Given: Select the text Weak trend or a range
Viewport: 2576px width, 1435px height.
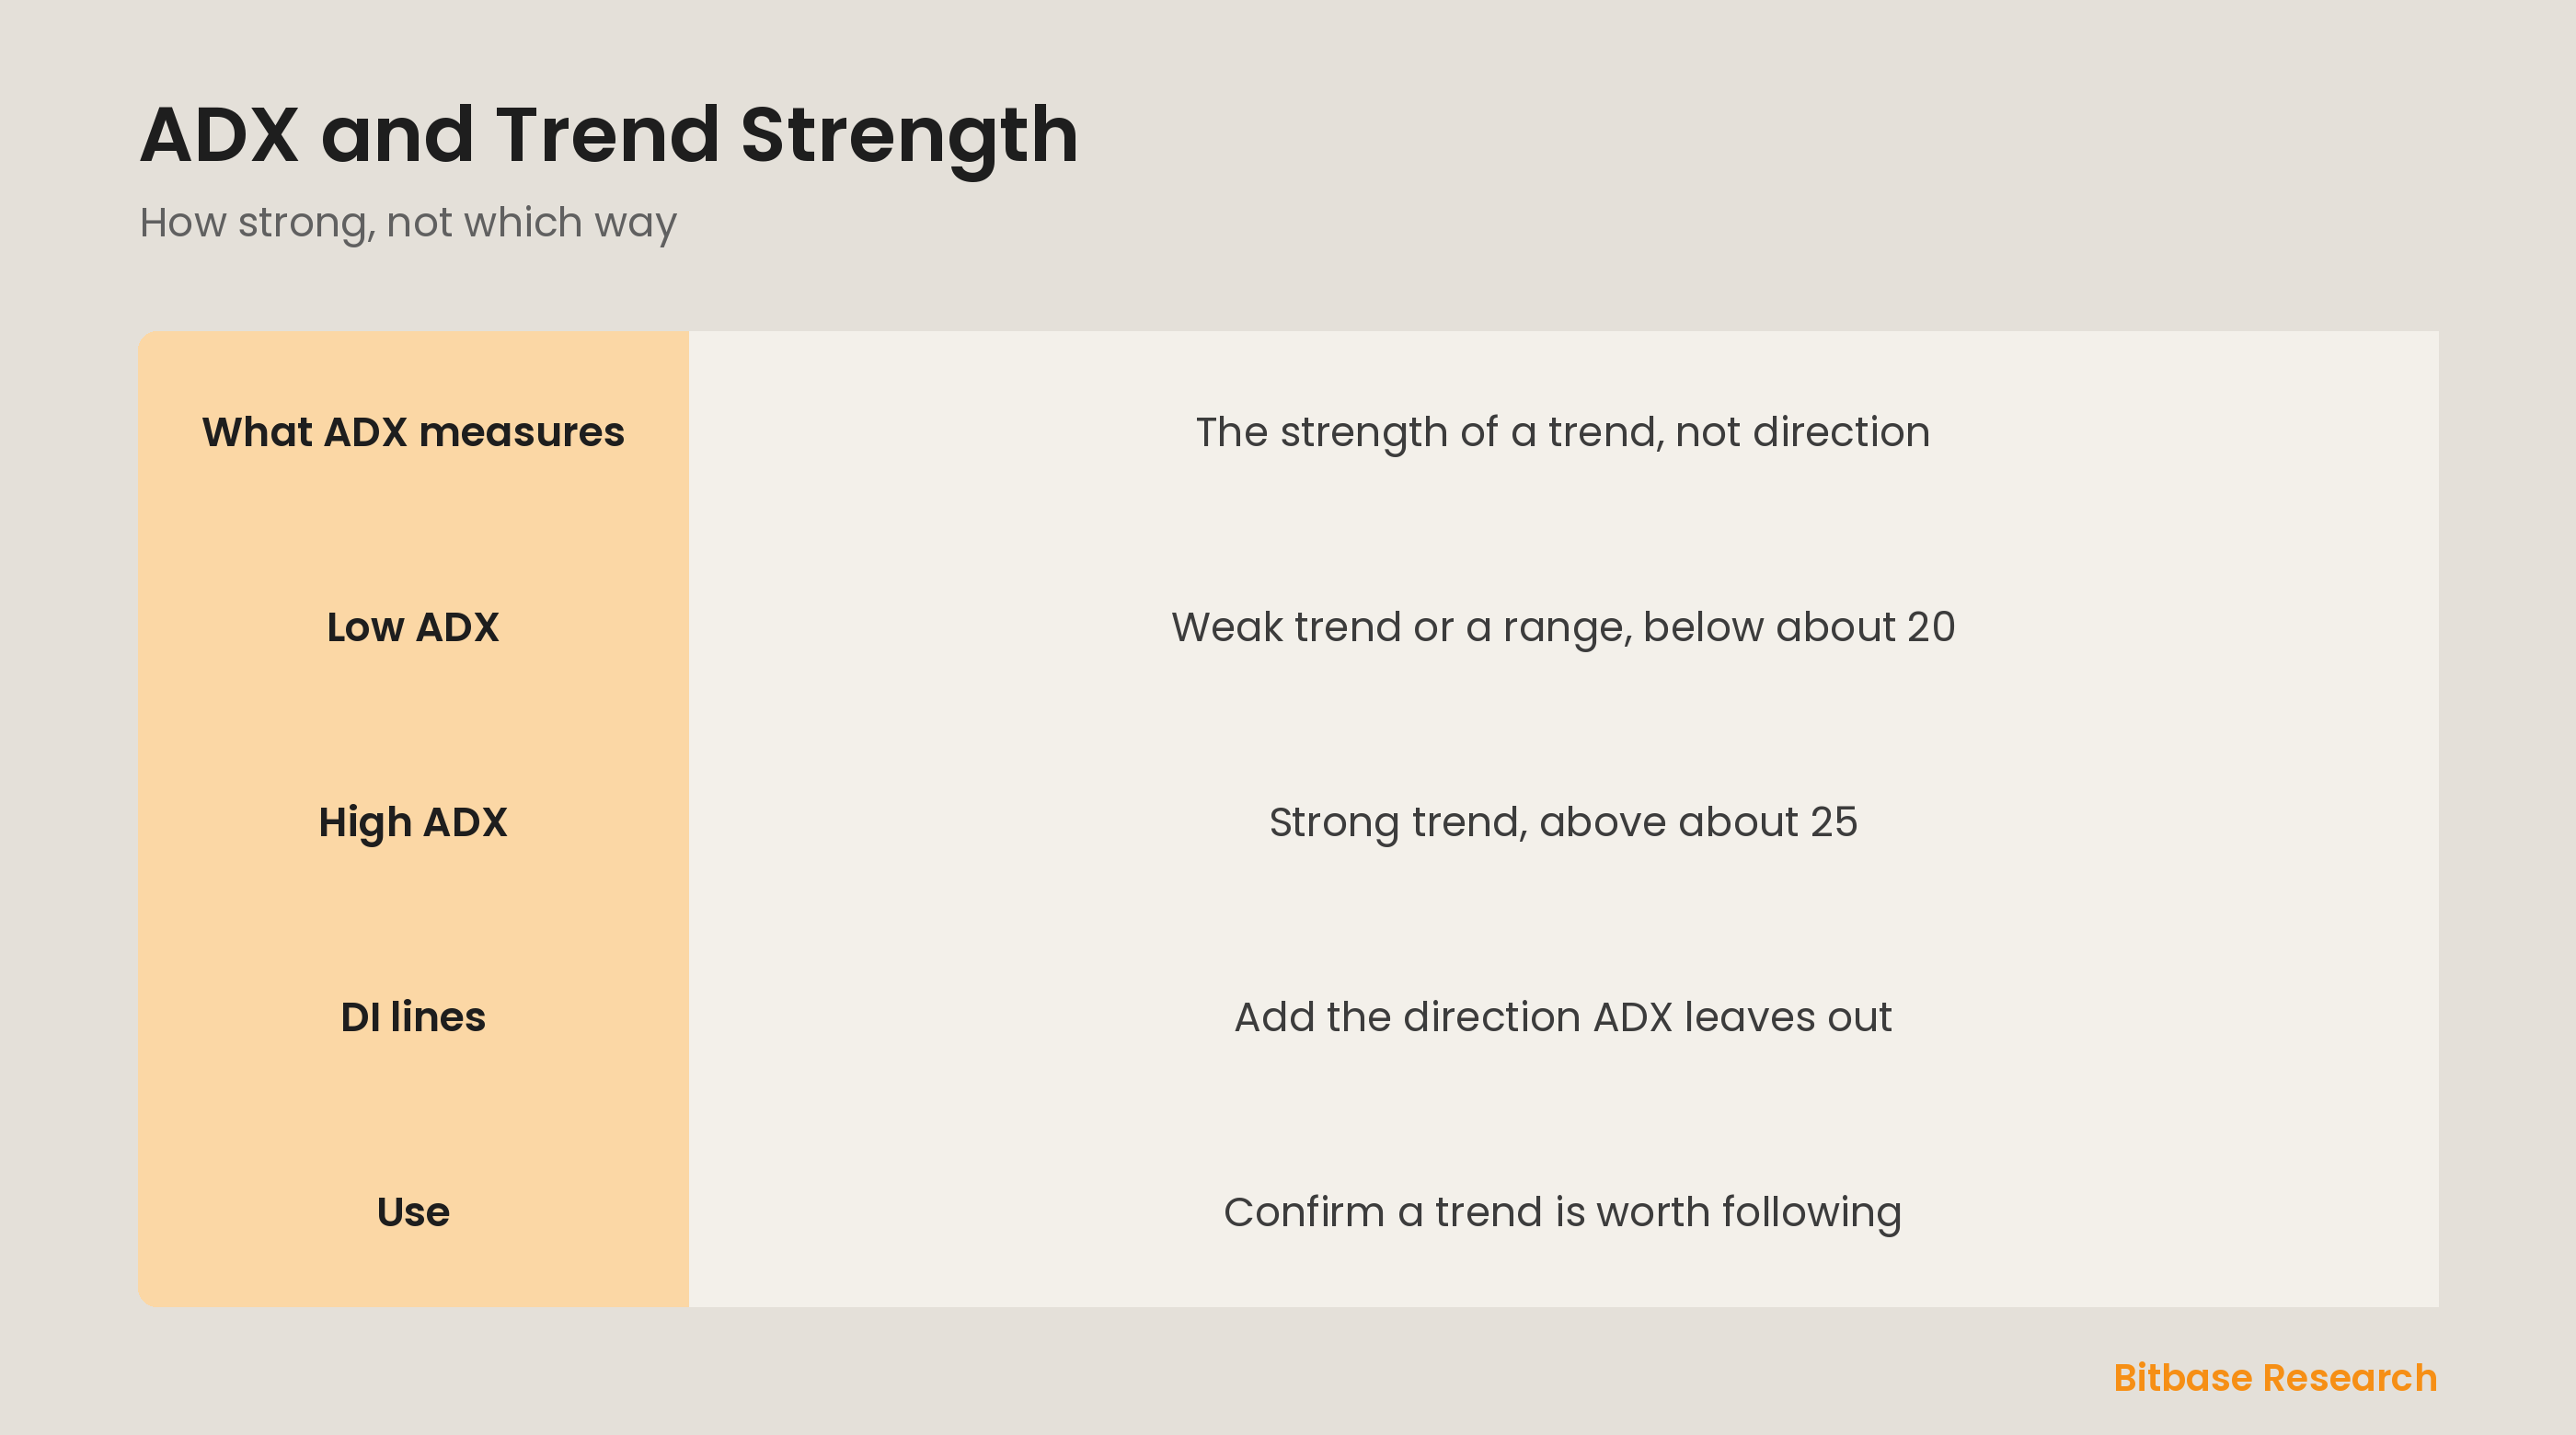Looking at the screenshot, I should tap(1401, 628).
